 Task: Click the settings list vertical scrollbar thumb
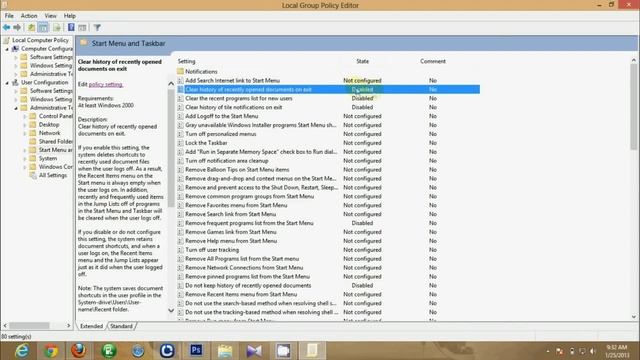pyautogui.click(x=633, y=107)
